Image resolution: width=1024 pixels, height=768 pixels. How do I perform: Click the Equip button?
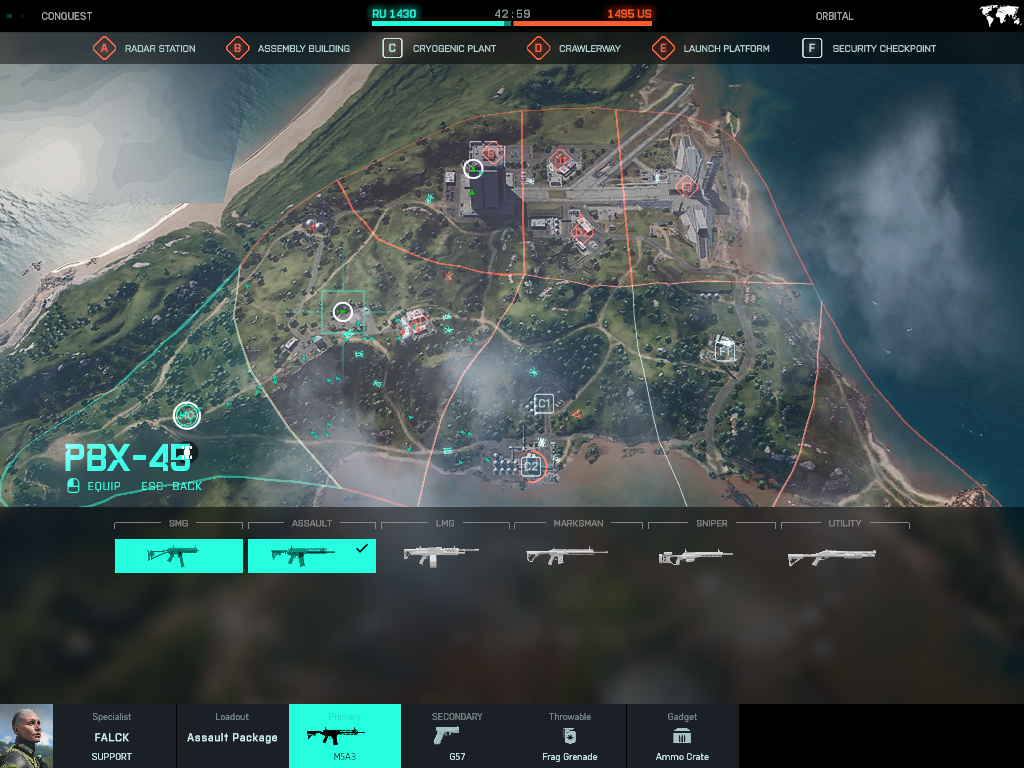point(95,486)
